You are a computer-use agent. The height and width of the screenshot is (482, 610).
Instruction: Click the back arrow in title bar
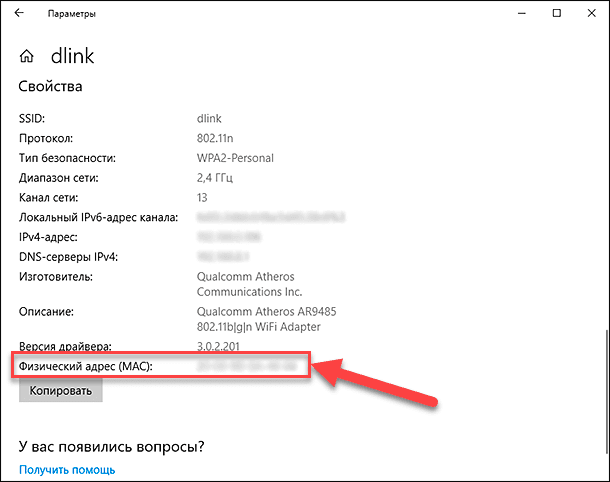coord(19,14)
